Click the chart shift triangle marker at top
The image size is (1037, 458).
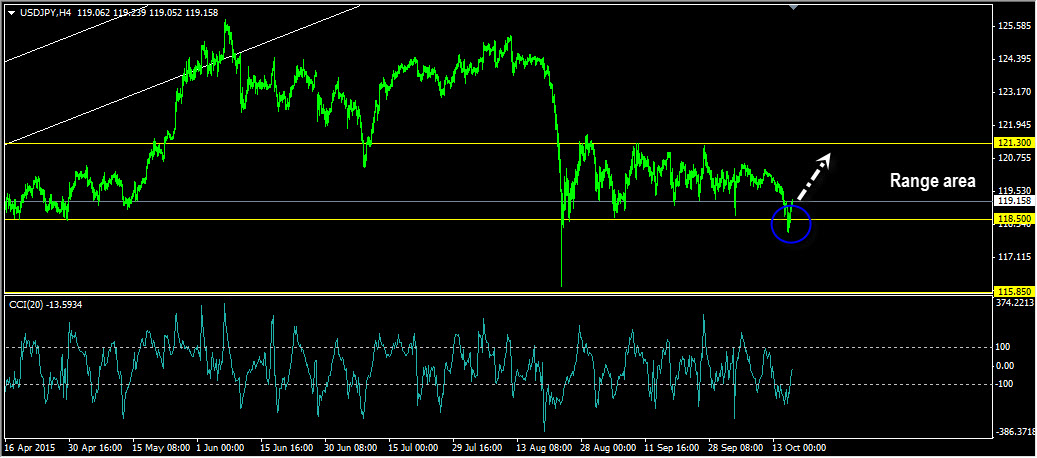(794, 8)
